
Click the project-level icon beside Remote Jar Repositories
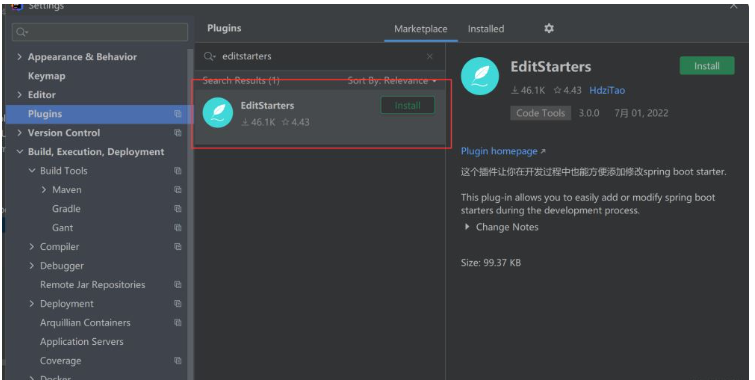point(178,285)
